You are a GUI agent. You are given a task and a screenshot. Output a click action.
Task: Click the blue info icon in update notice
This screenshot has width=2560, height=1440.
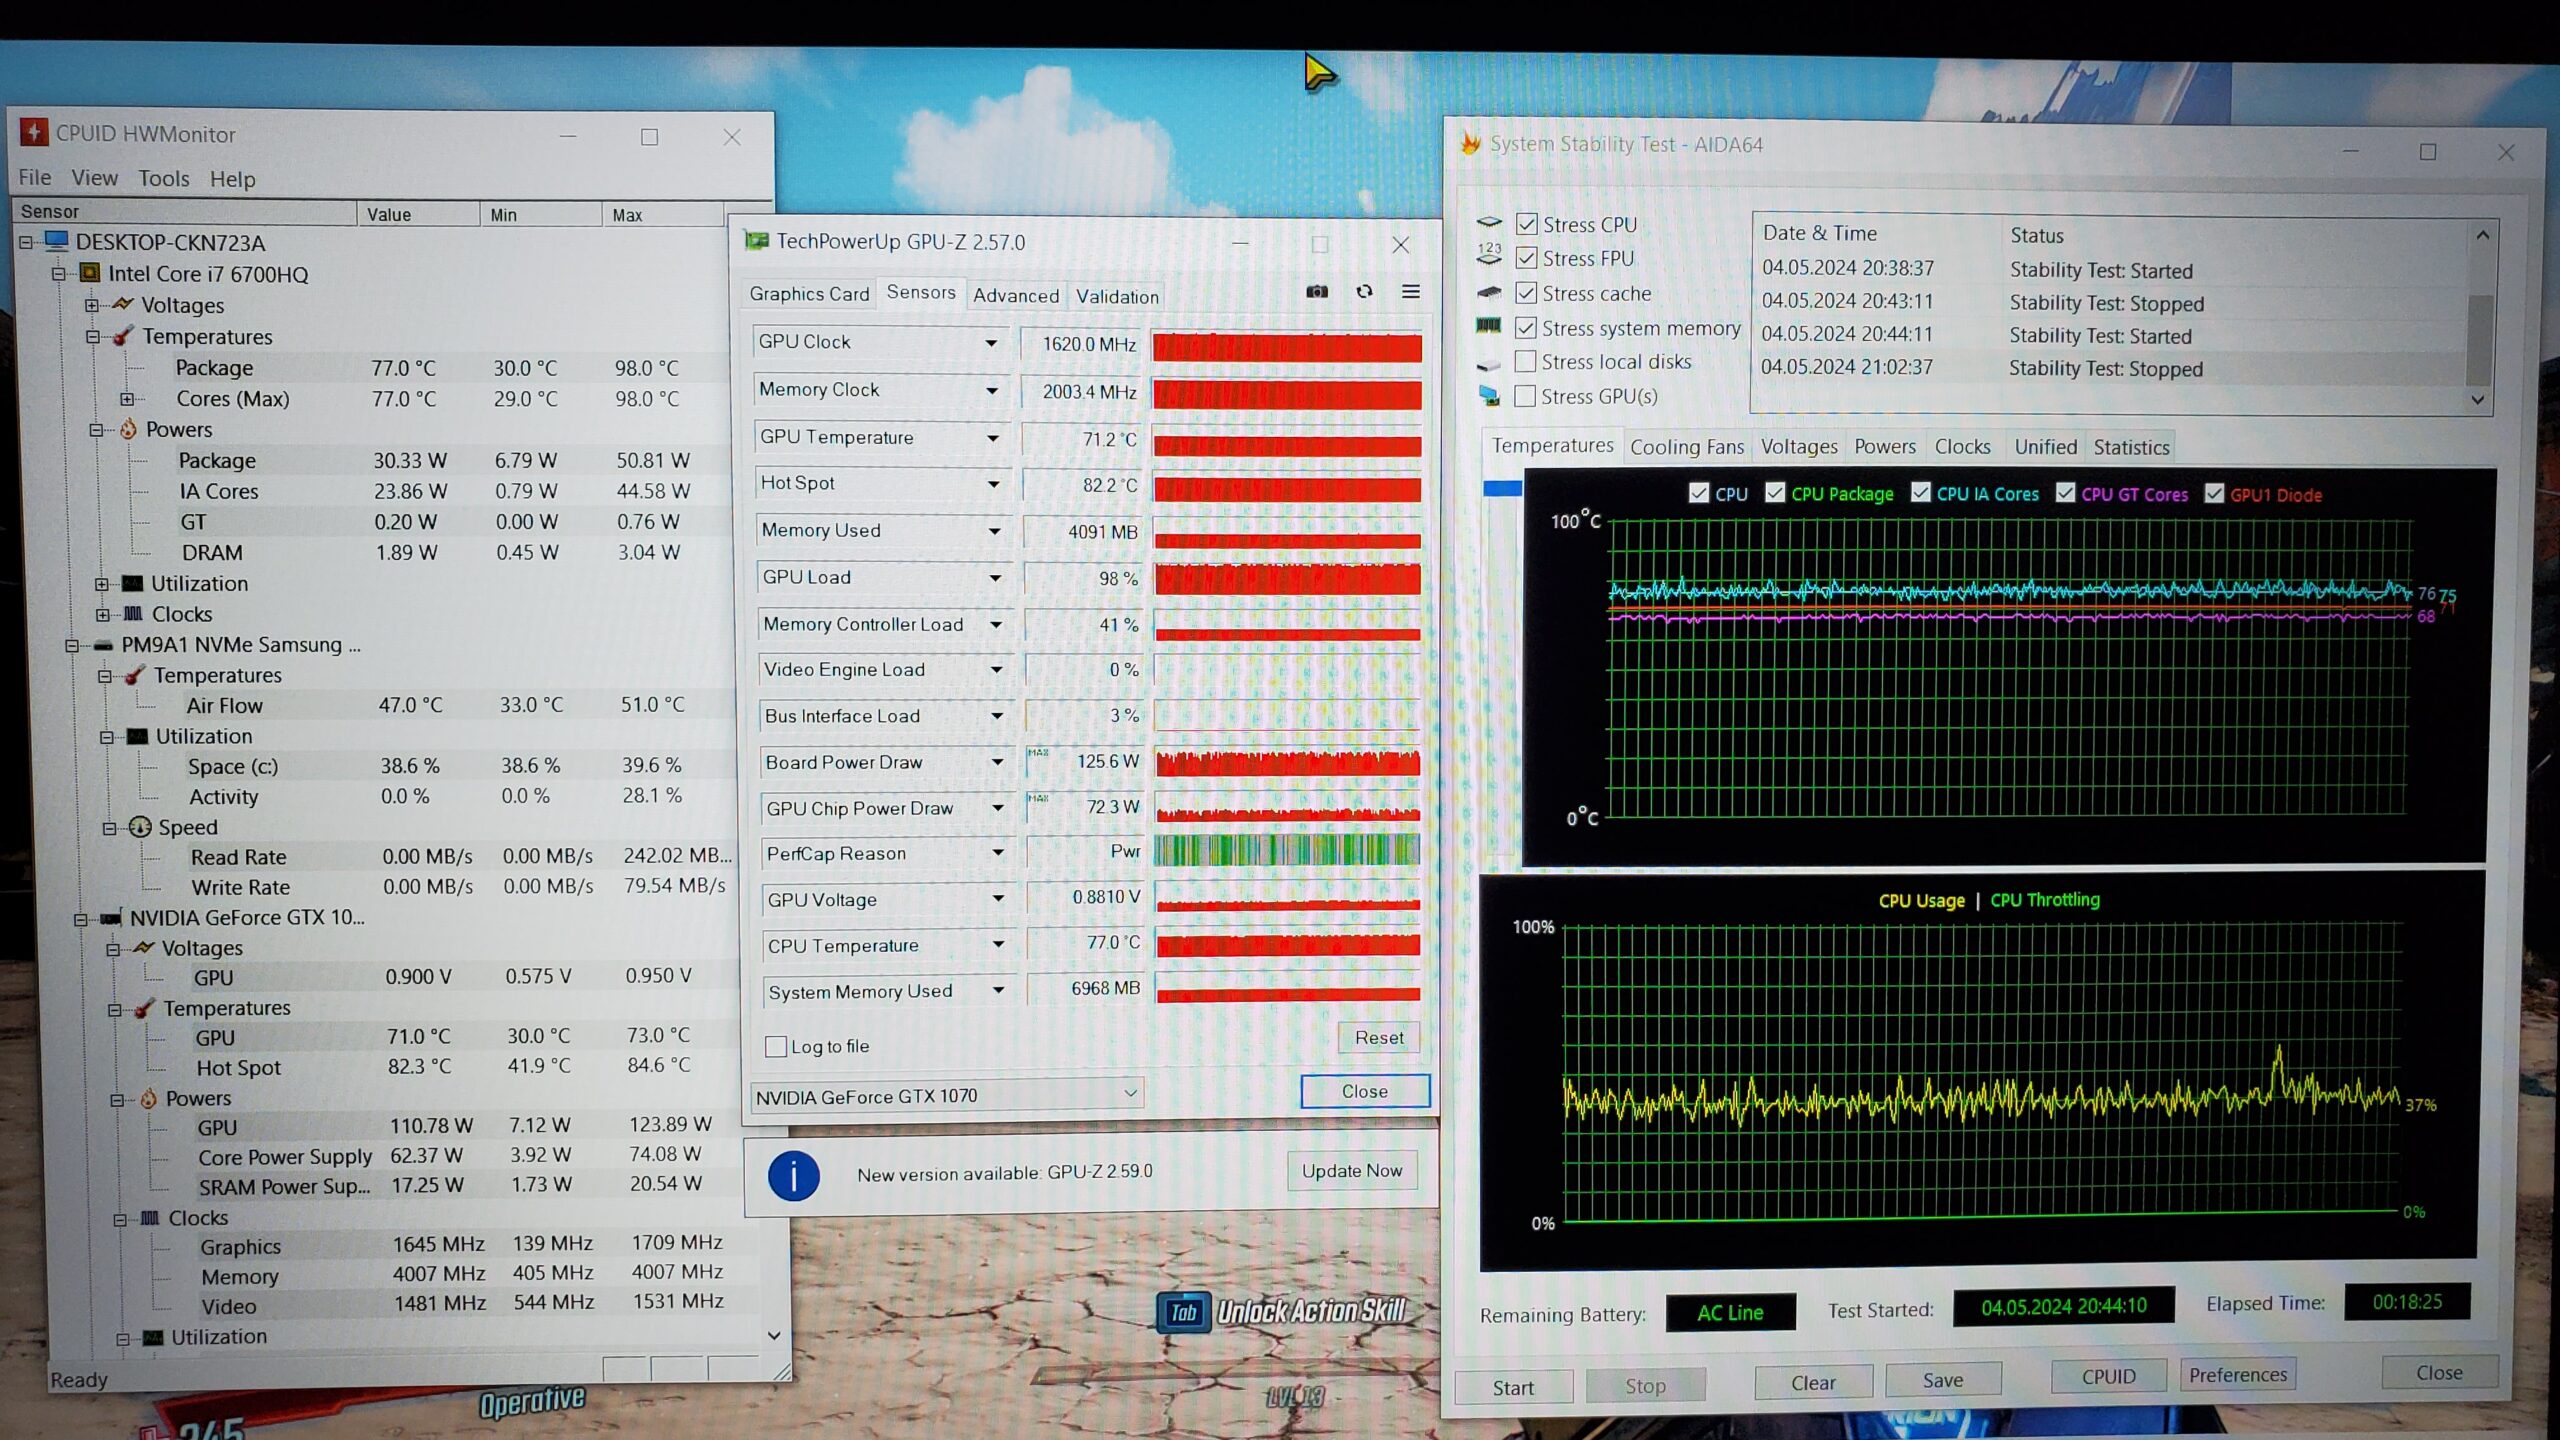793,1175
